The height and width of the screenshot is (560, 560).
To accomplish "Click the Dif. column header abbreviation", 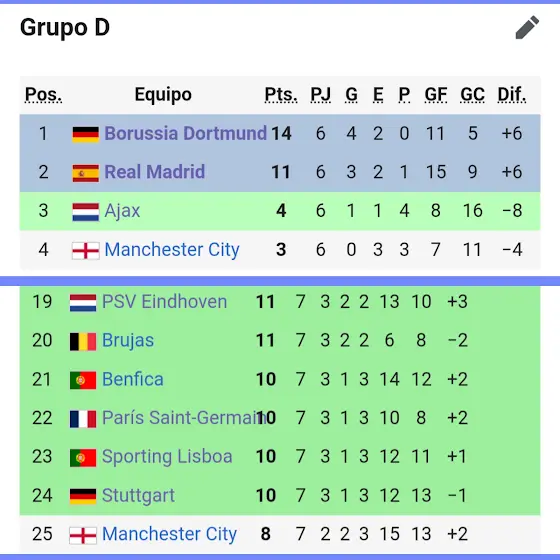I will [512, 95].
